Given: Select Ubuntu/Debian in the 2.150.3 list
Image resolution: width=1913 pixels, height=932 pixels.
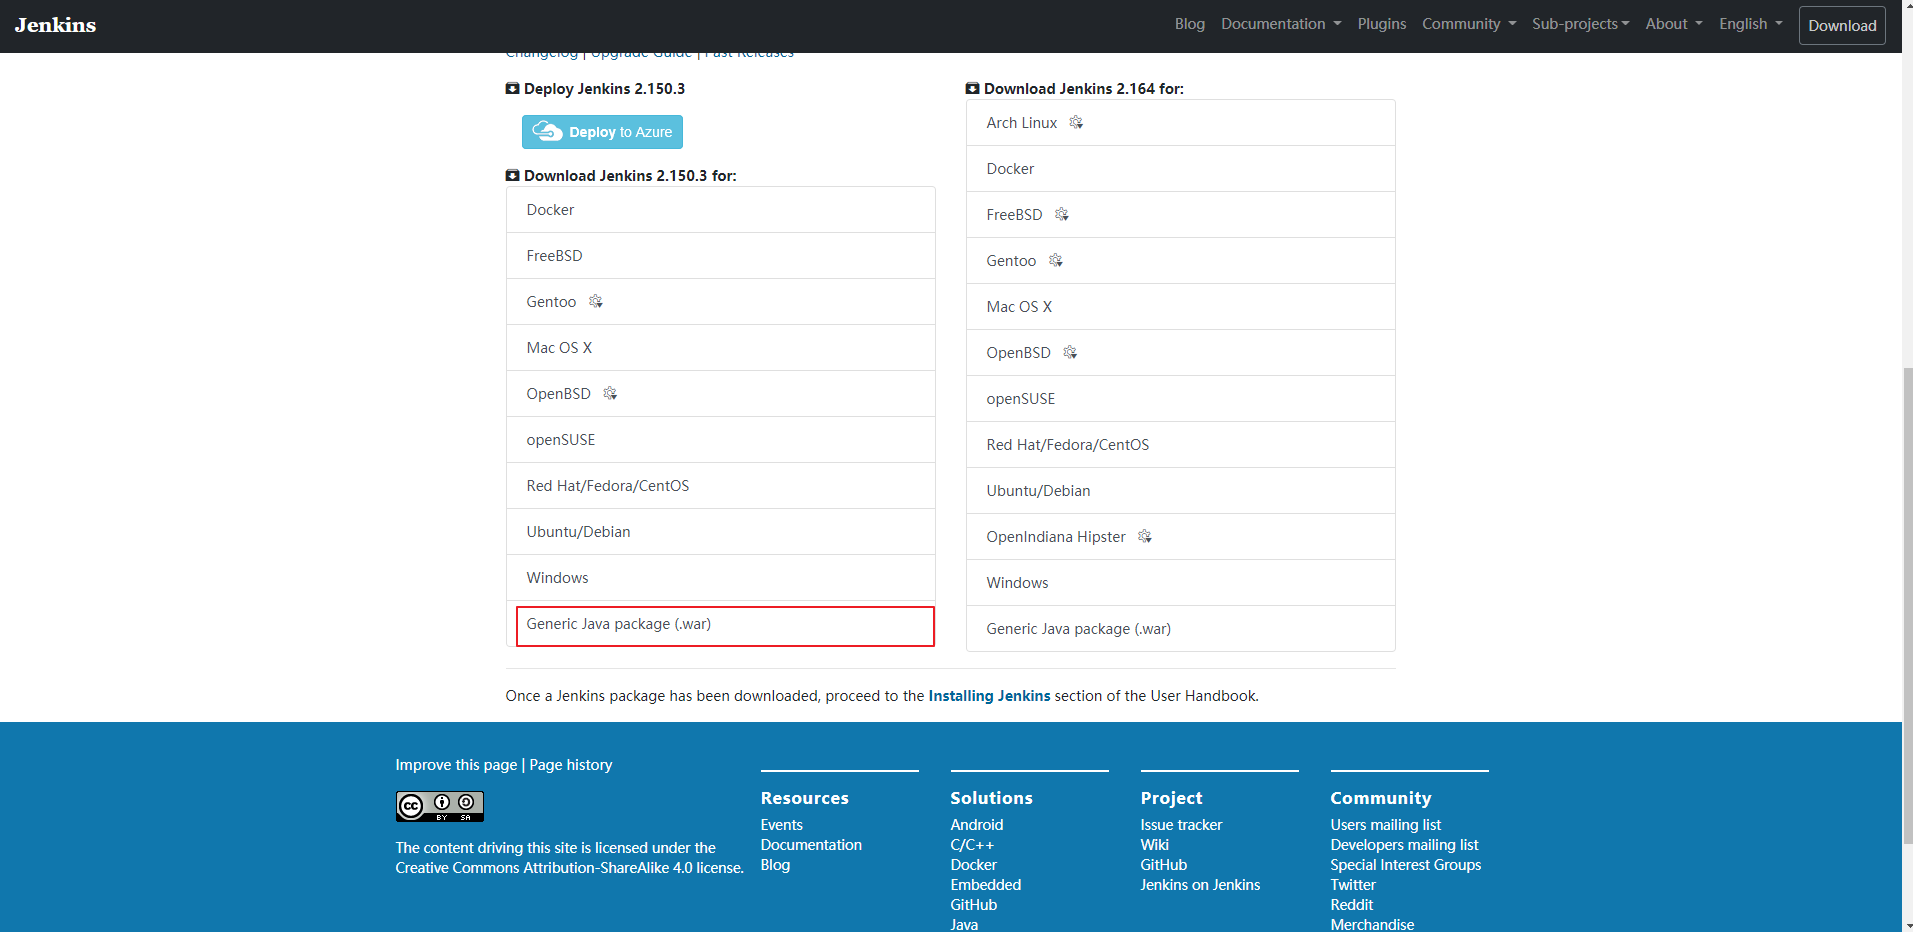Looking at the screenshot, I should (721, 532).
